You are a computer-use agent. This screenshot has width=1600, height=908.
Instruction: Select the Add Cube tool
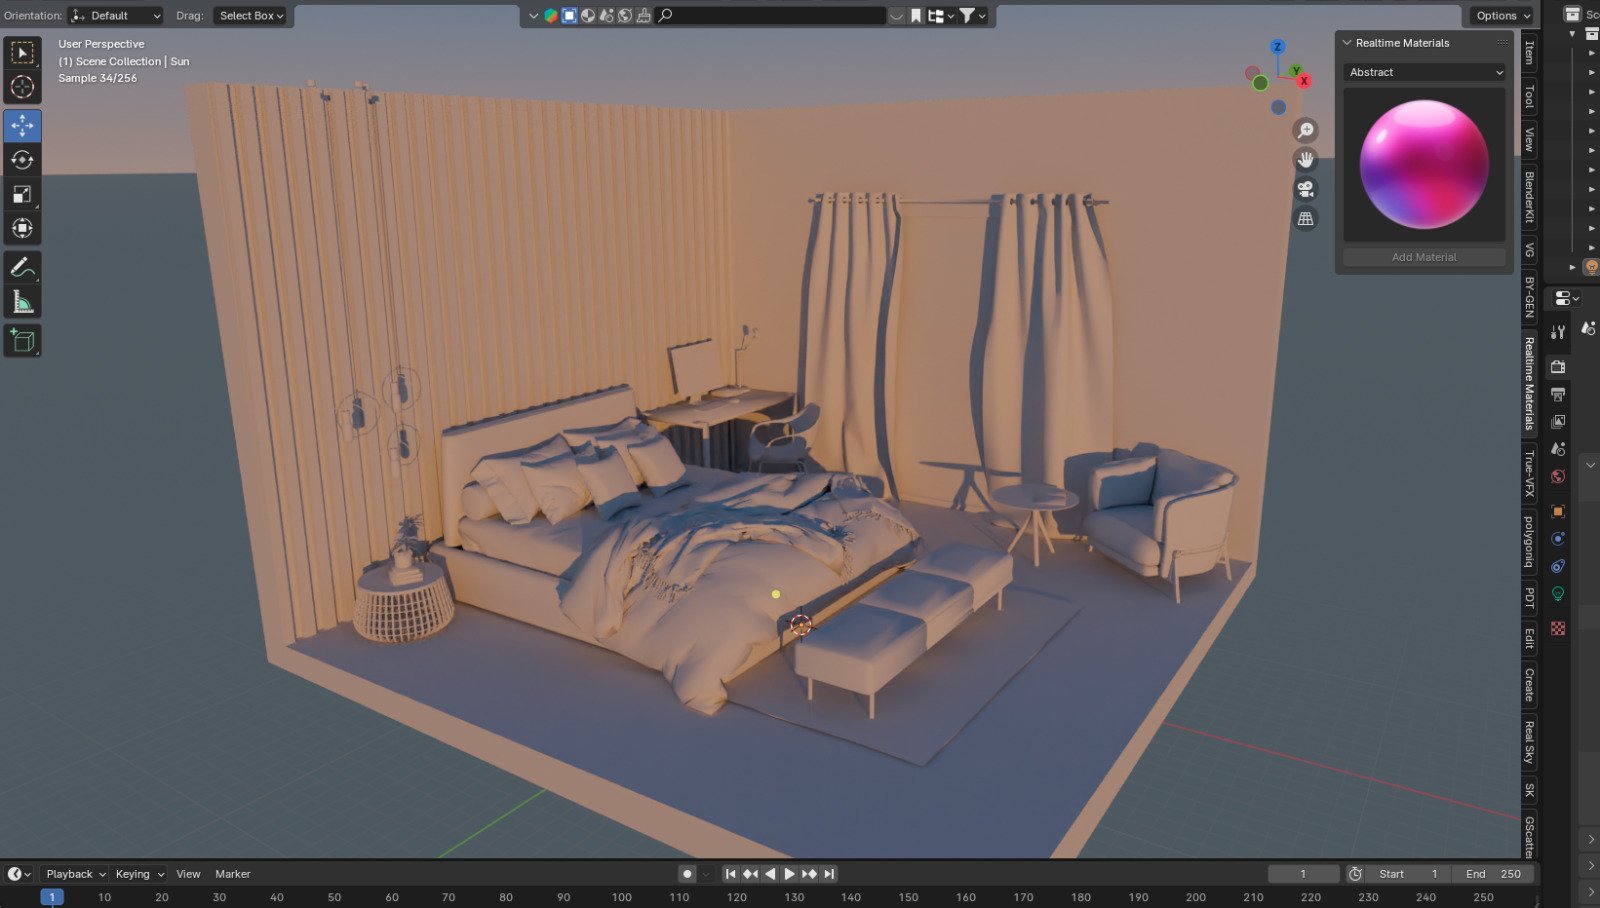(22, 340)
